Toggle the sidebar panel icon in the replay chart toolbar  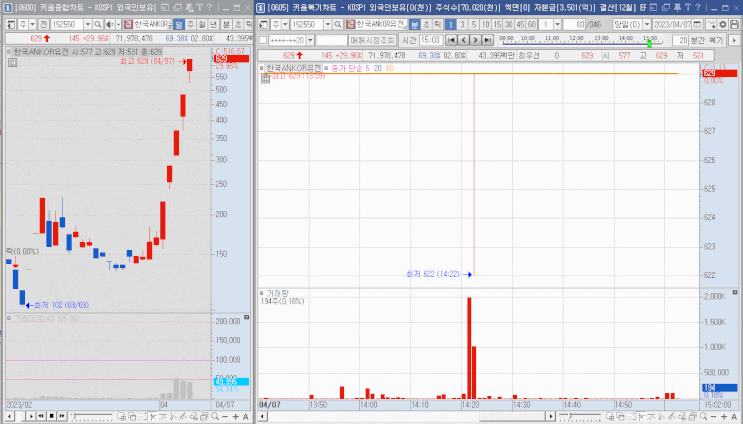tap(264, 24)
